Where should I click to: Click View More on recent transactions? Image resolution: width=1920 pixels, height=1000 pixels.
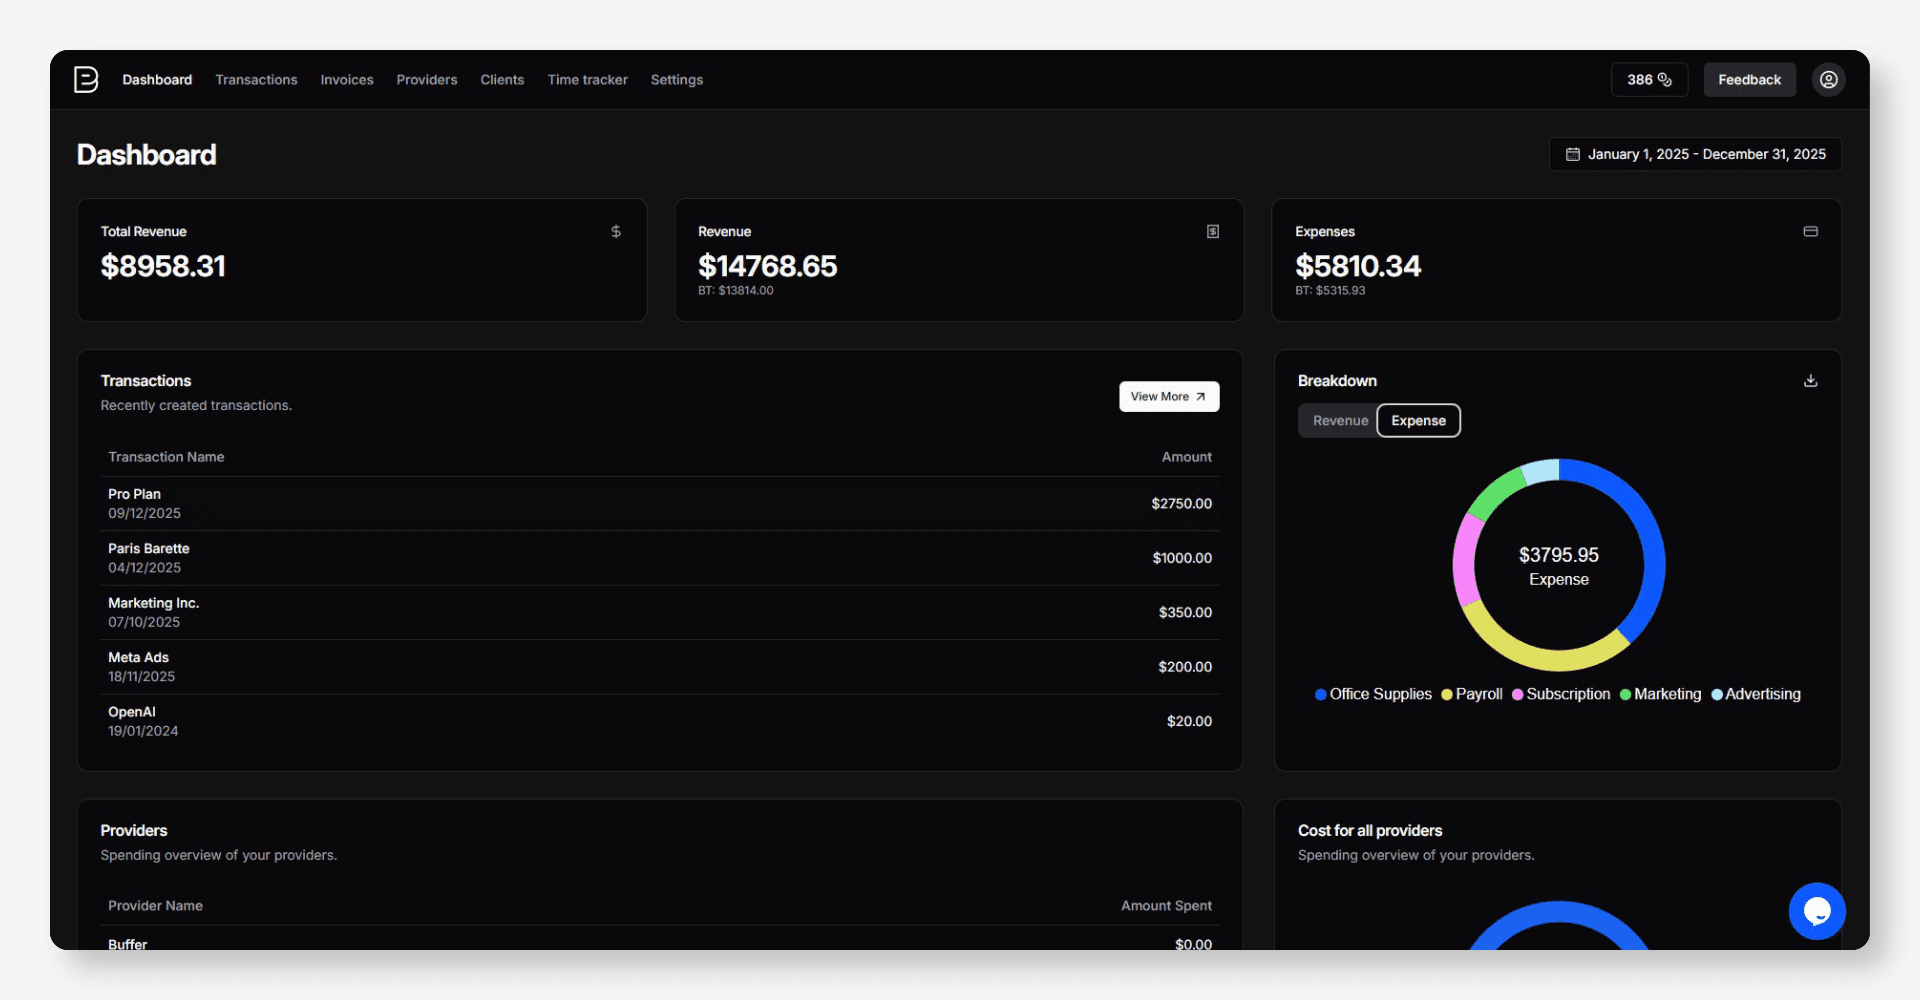1168,396
